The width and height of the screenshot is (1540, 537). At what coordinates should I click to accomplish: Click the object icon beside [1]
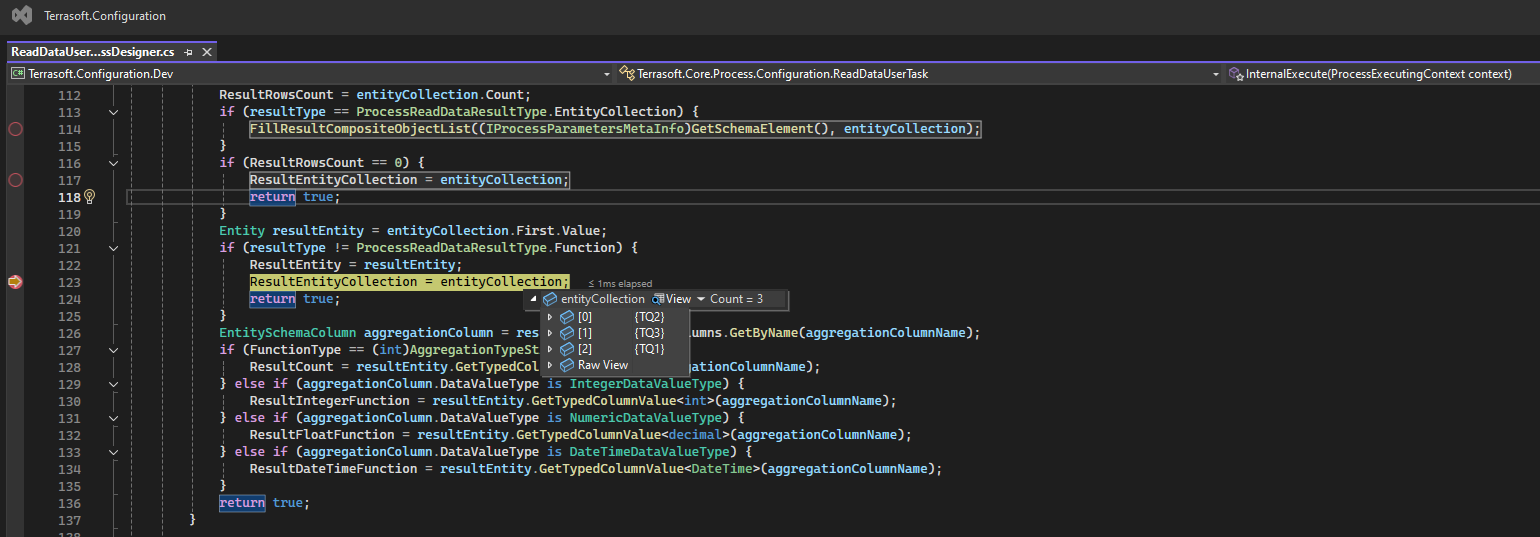pyautogui.click(x=567, y=333)
